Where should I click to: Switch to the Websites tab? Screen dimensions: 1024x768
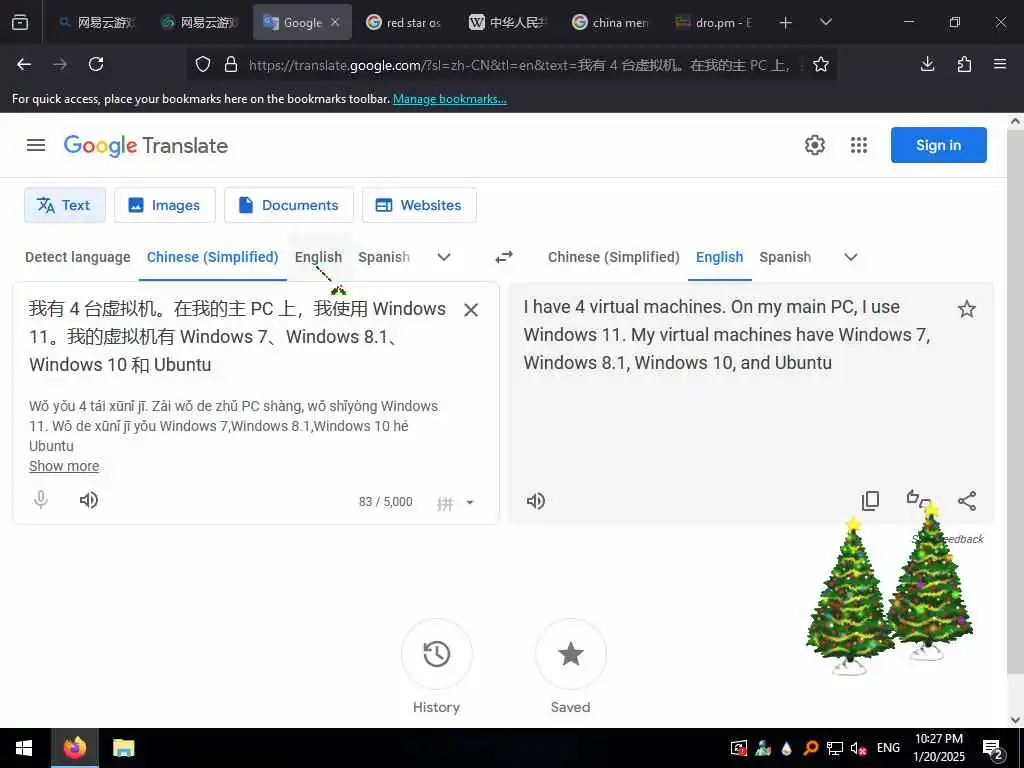[419, 205]
